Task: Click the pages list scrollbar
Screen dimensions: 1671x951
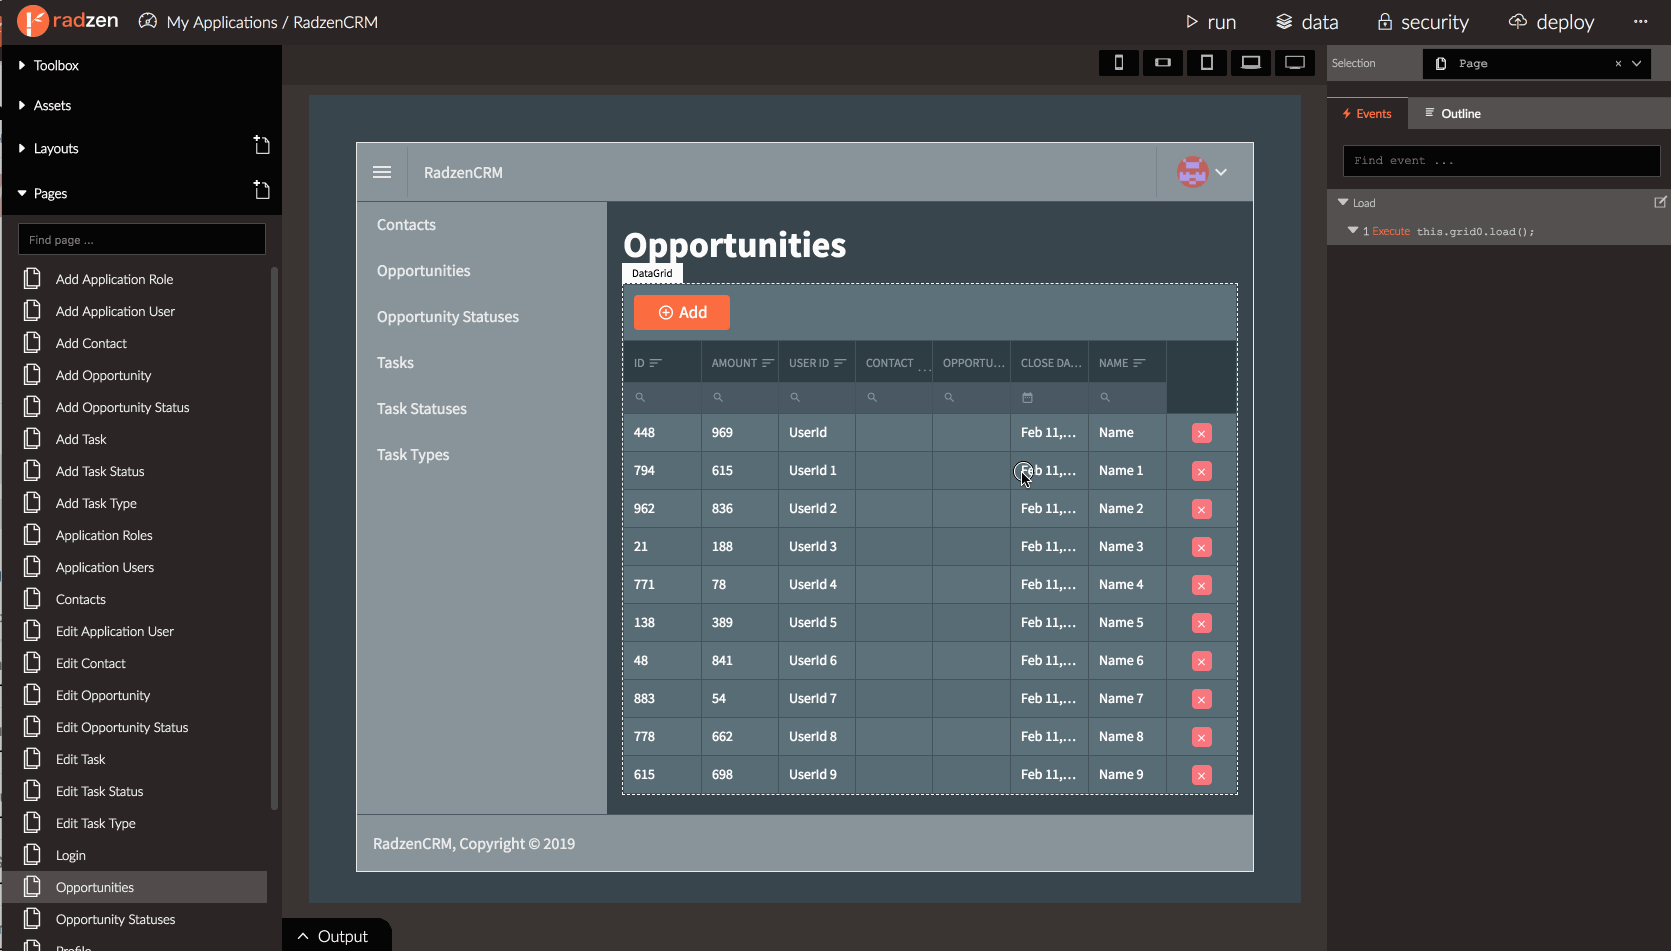Action: pos(274,538)
